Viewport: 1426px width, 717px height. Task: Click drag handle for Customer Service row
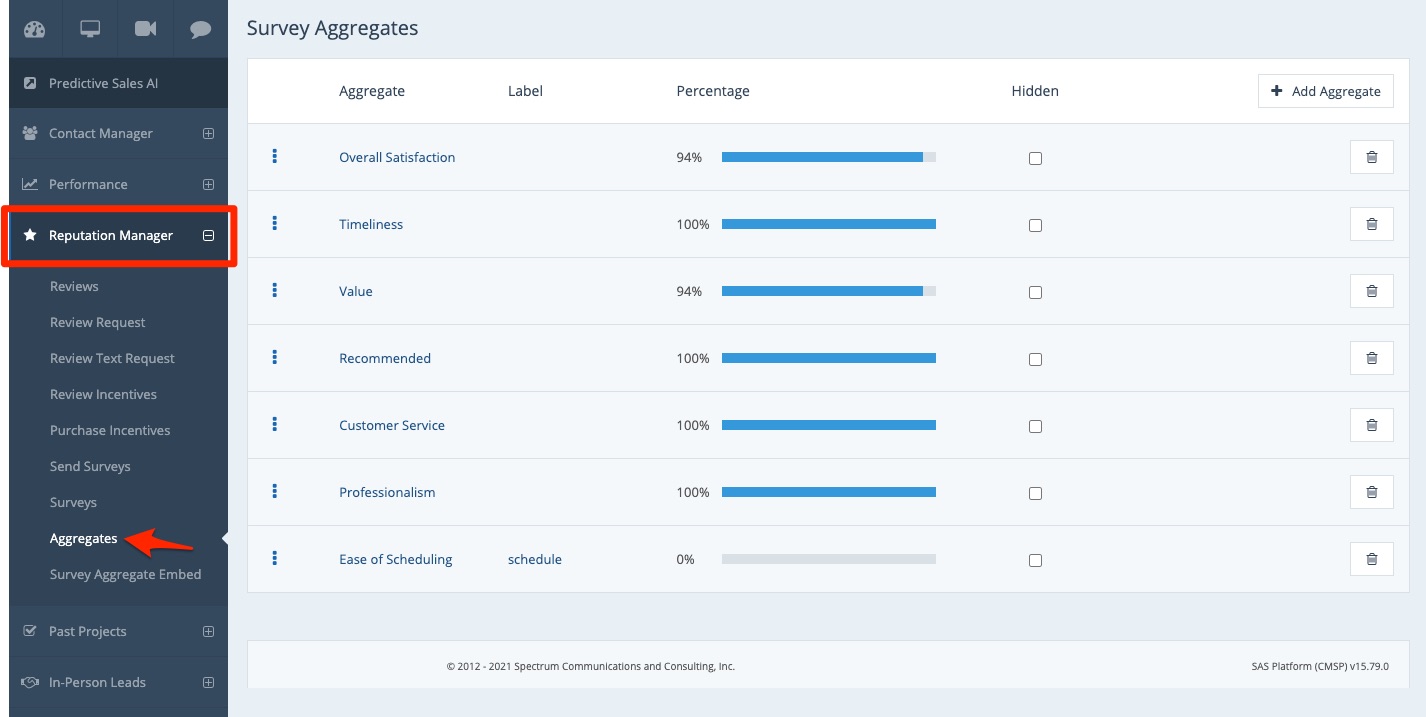[x=275, y=424]
